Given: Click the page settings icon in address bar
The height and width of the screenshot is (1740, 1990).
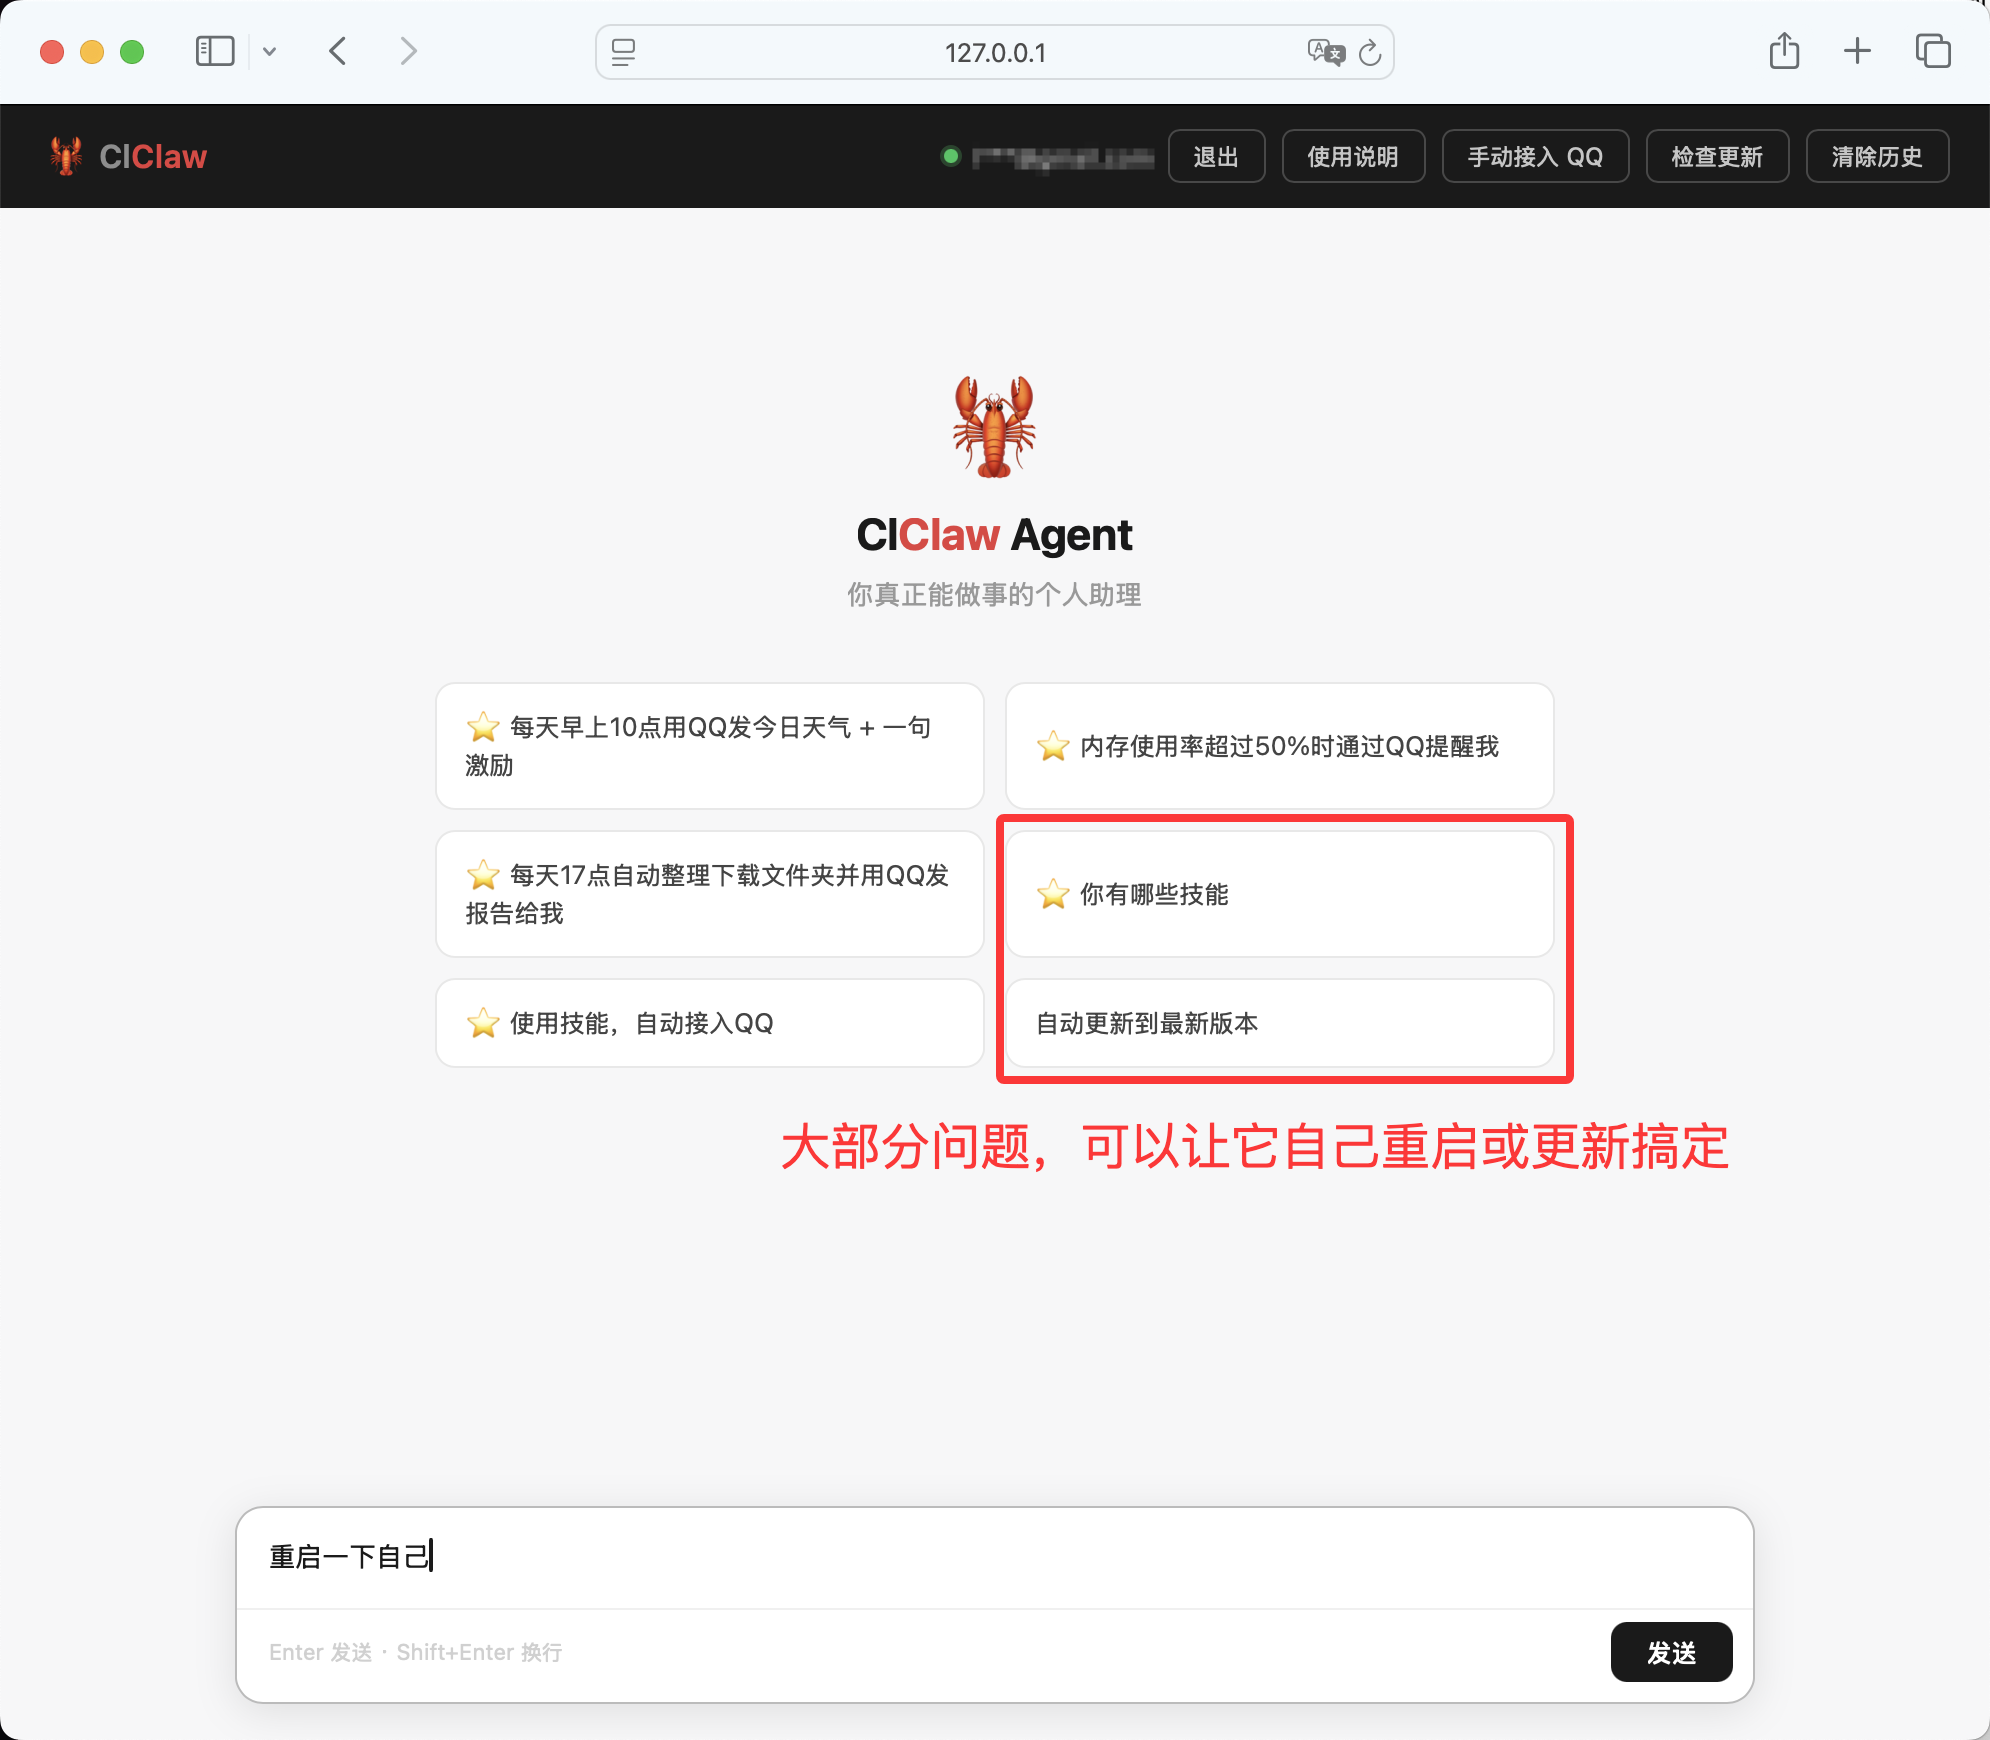Looking at the screenshot, I should 623,52.
